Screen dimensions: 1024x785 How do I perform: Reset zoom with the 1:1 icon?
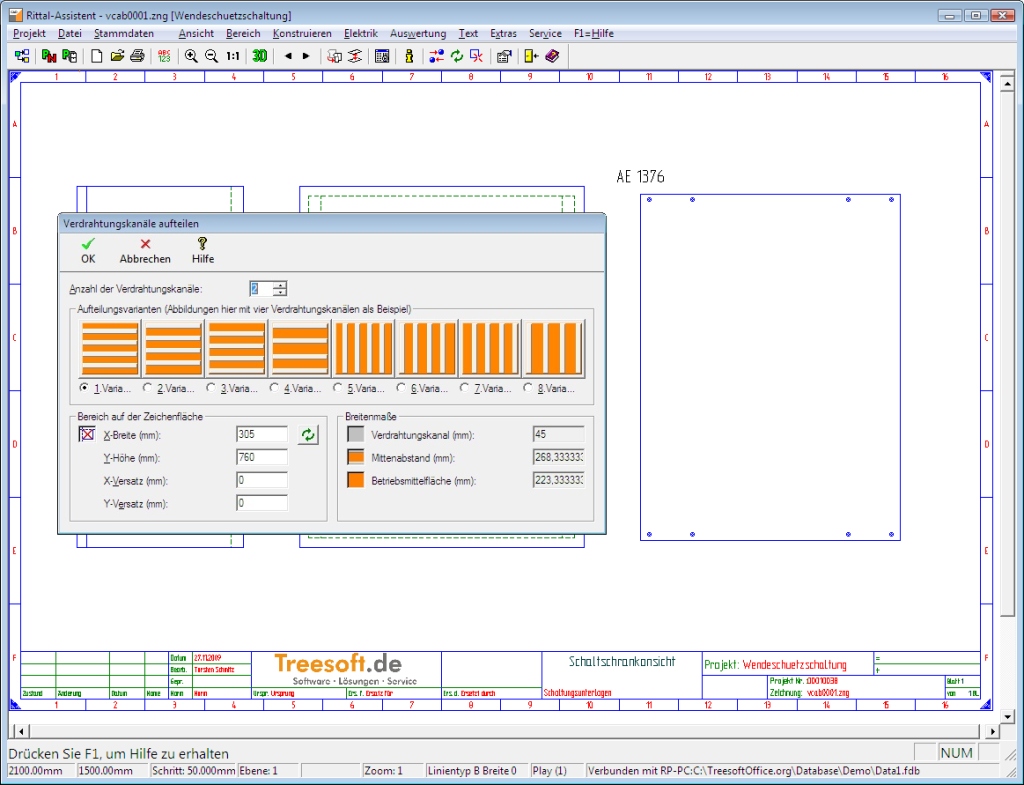tap(232, 56)
